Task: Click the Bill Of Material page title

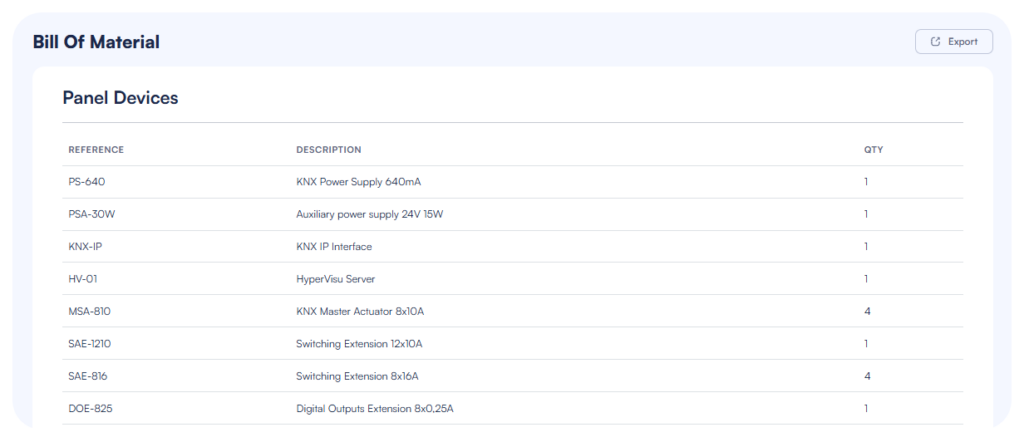Action: click(x=96, y=42)
